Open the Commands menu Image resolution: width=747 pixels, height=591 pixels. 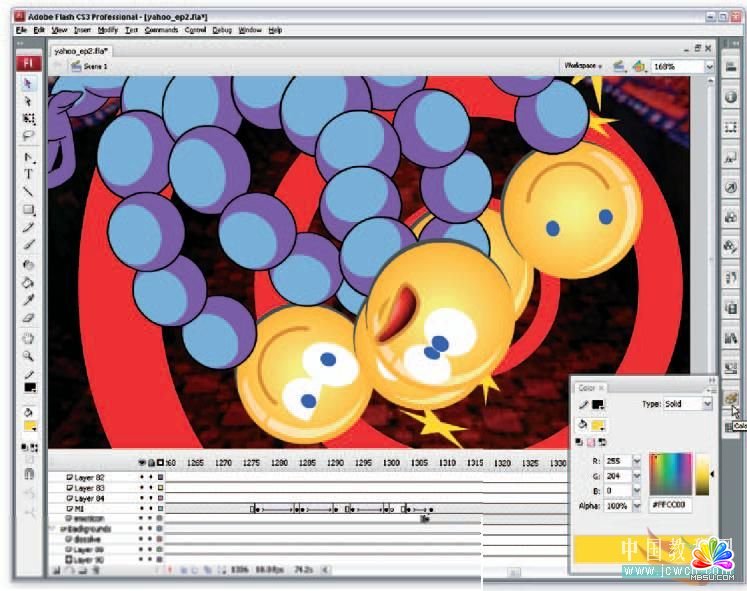tap(161, 30)
